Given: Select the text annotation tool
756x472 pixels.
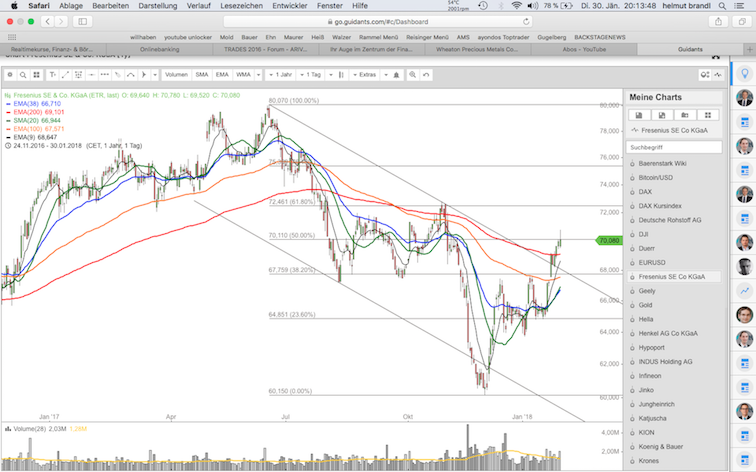Looking at the screenshot, I should pyautogui.click(x=53, y=75).
